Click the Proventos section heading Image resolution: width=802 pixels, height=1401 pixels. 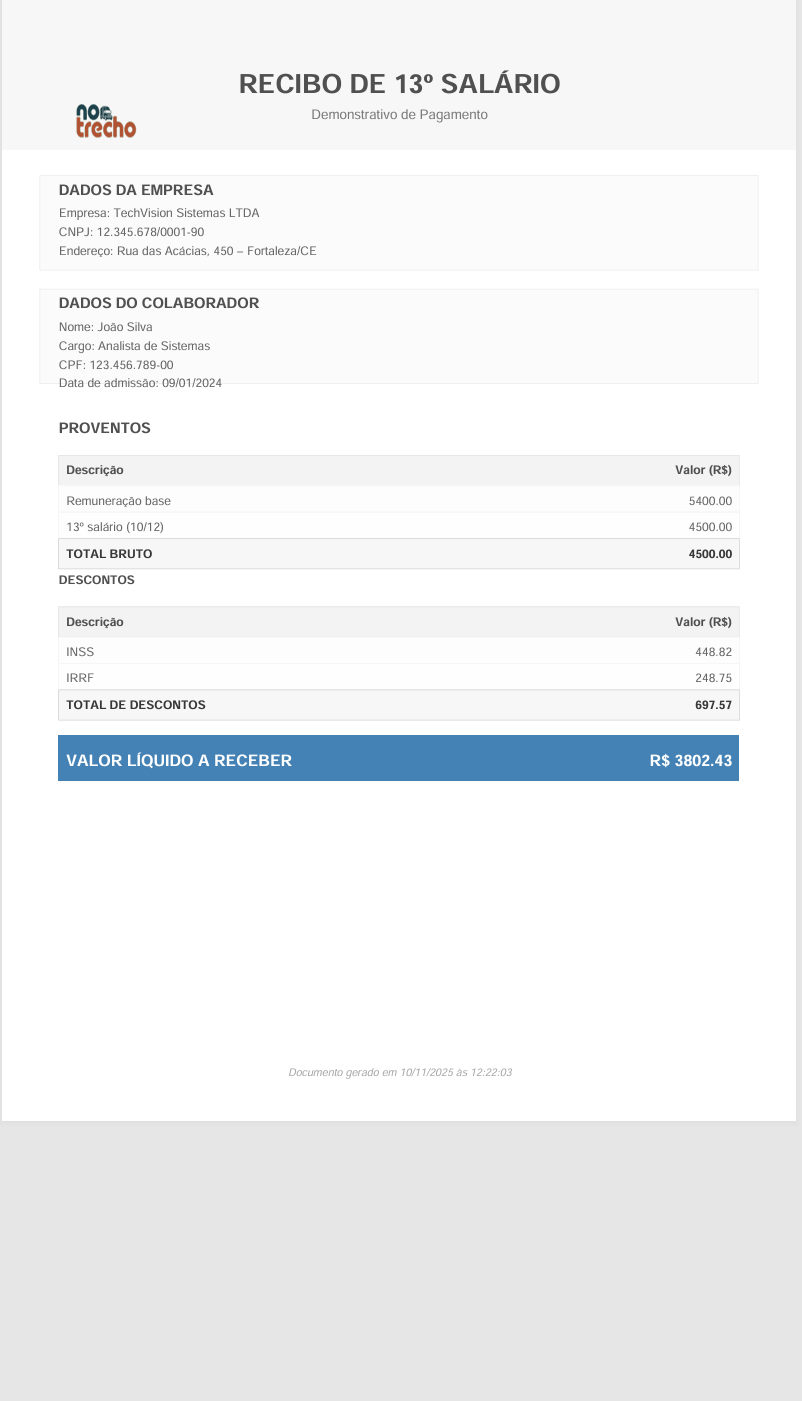point(104,428)
